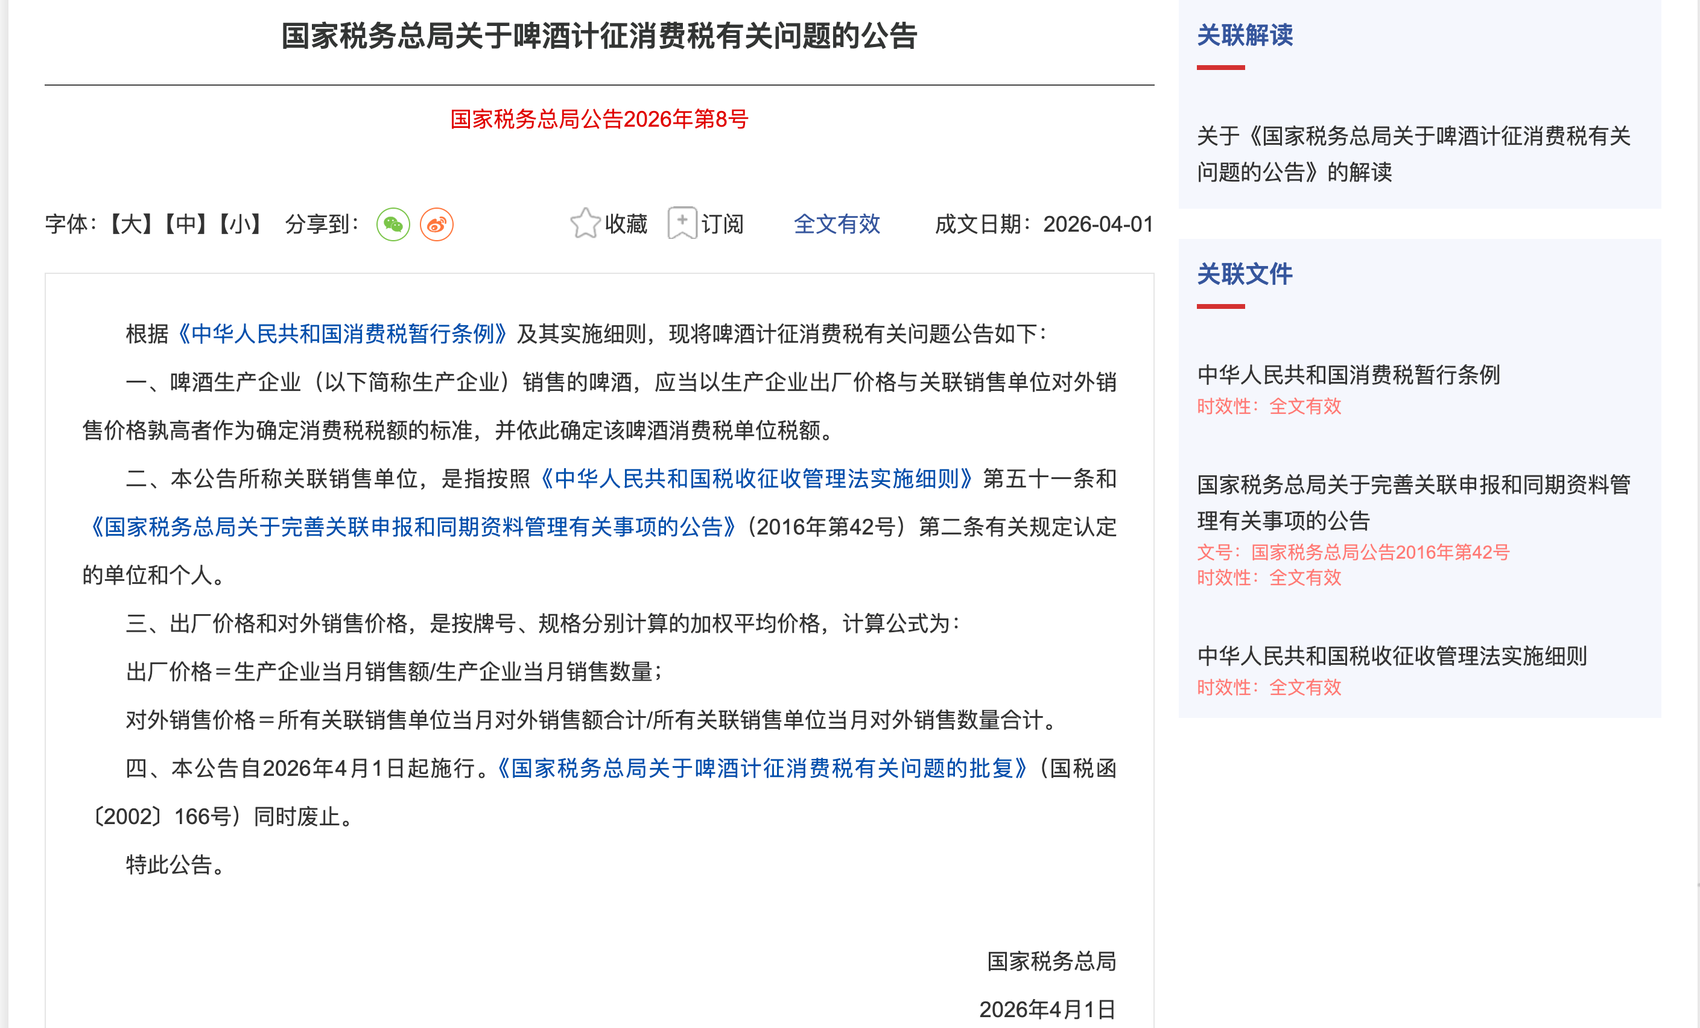Click the announcement title heading
Screen dimensions: 1700x1028
599,37
